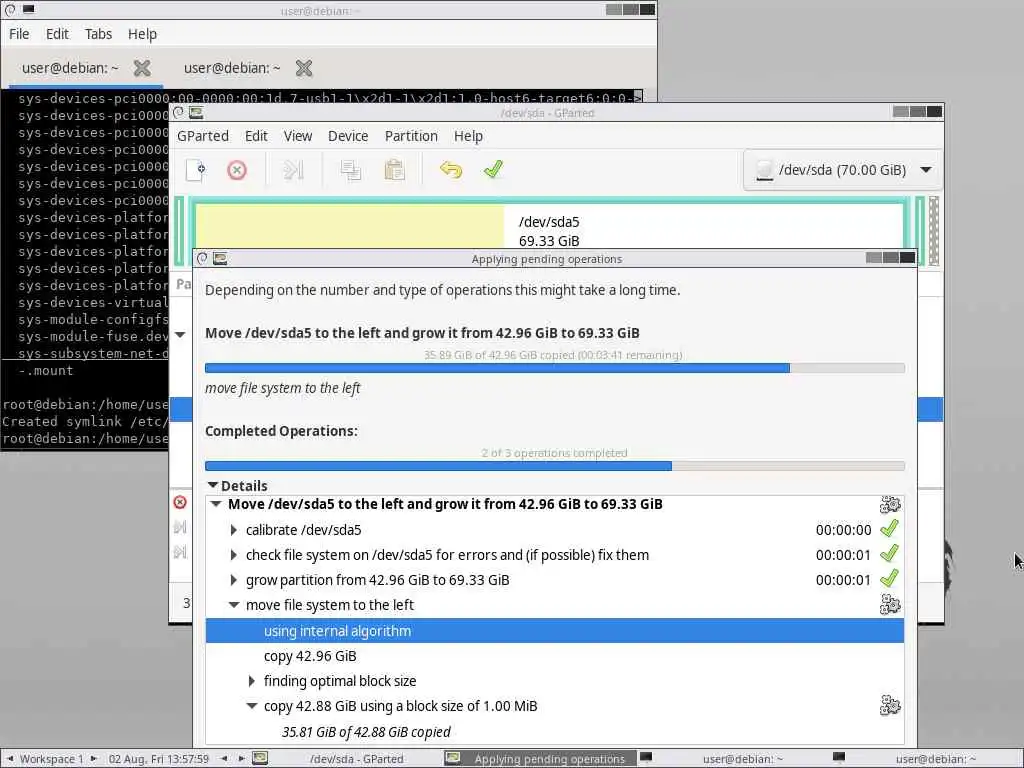Click the 00:00:00 duration for calibrate /dev/sda5
This screenshot has height=768, width=1024.
[x=843, y=530]
